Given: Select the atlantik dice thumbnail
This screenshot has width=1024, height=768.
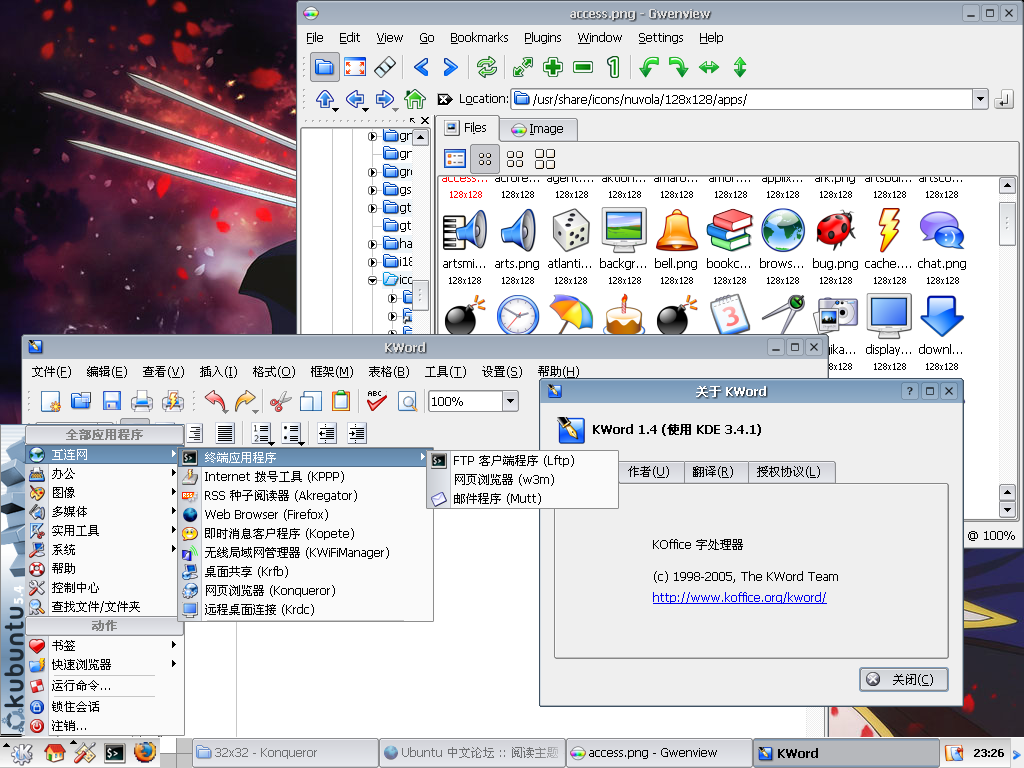Looking at the screenshot, I should point(571,230).
